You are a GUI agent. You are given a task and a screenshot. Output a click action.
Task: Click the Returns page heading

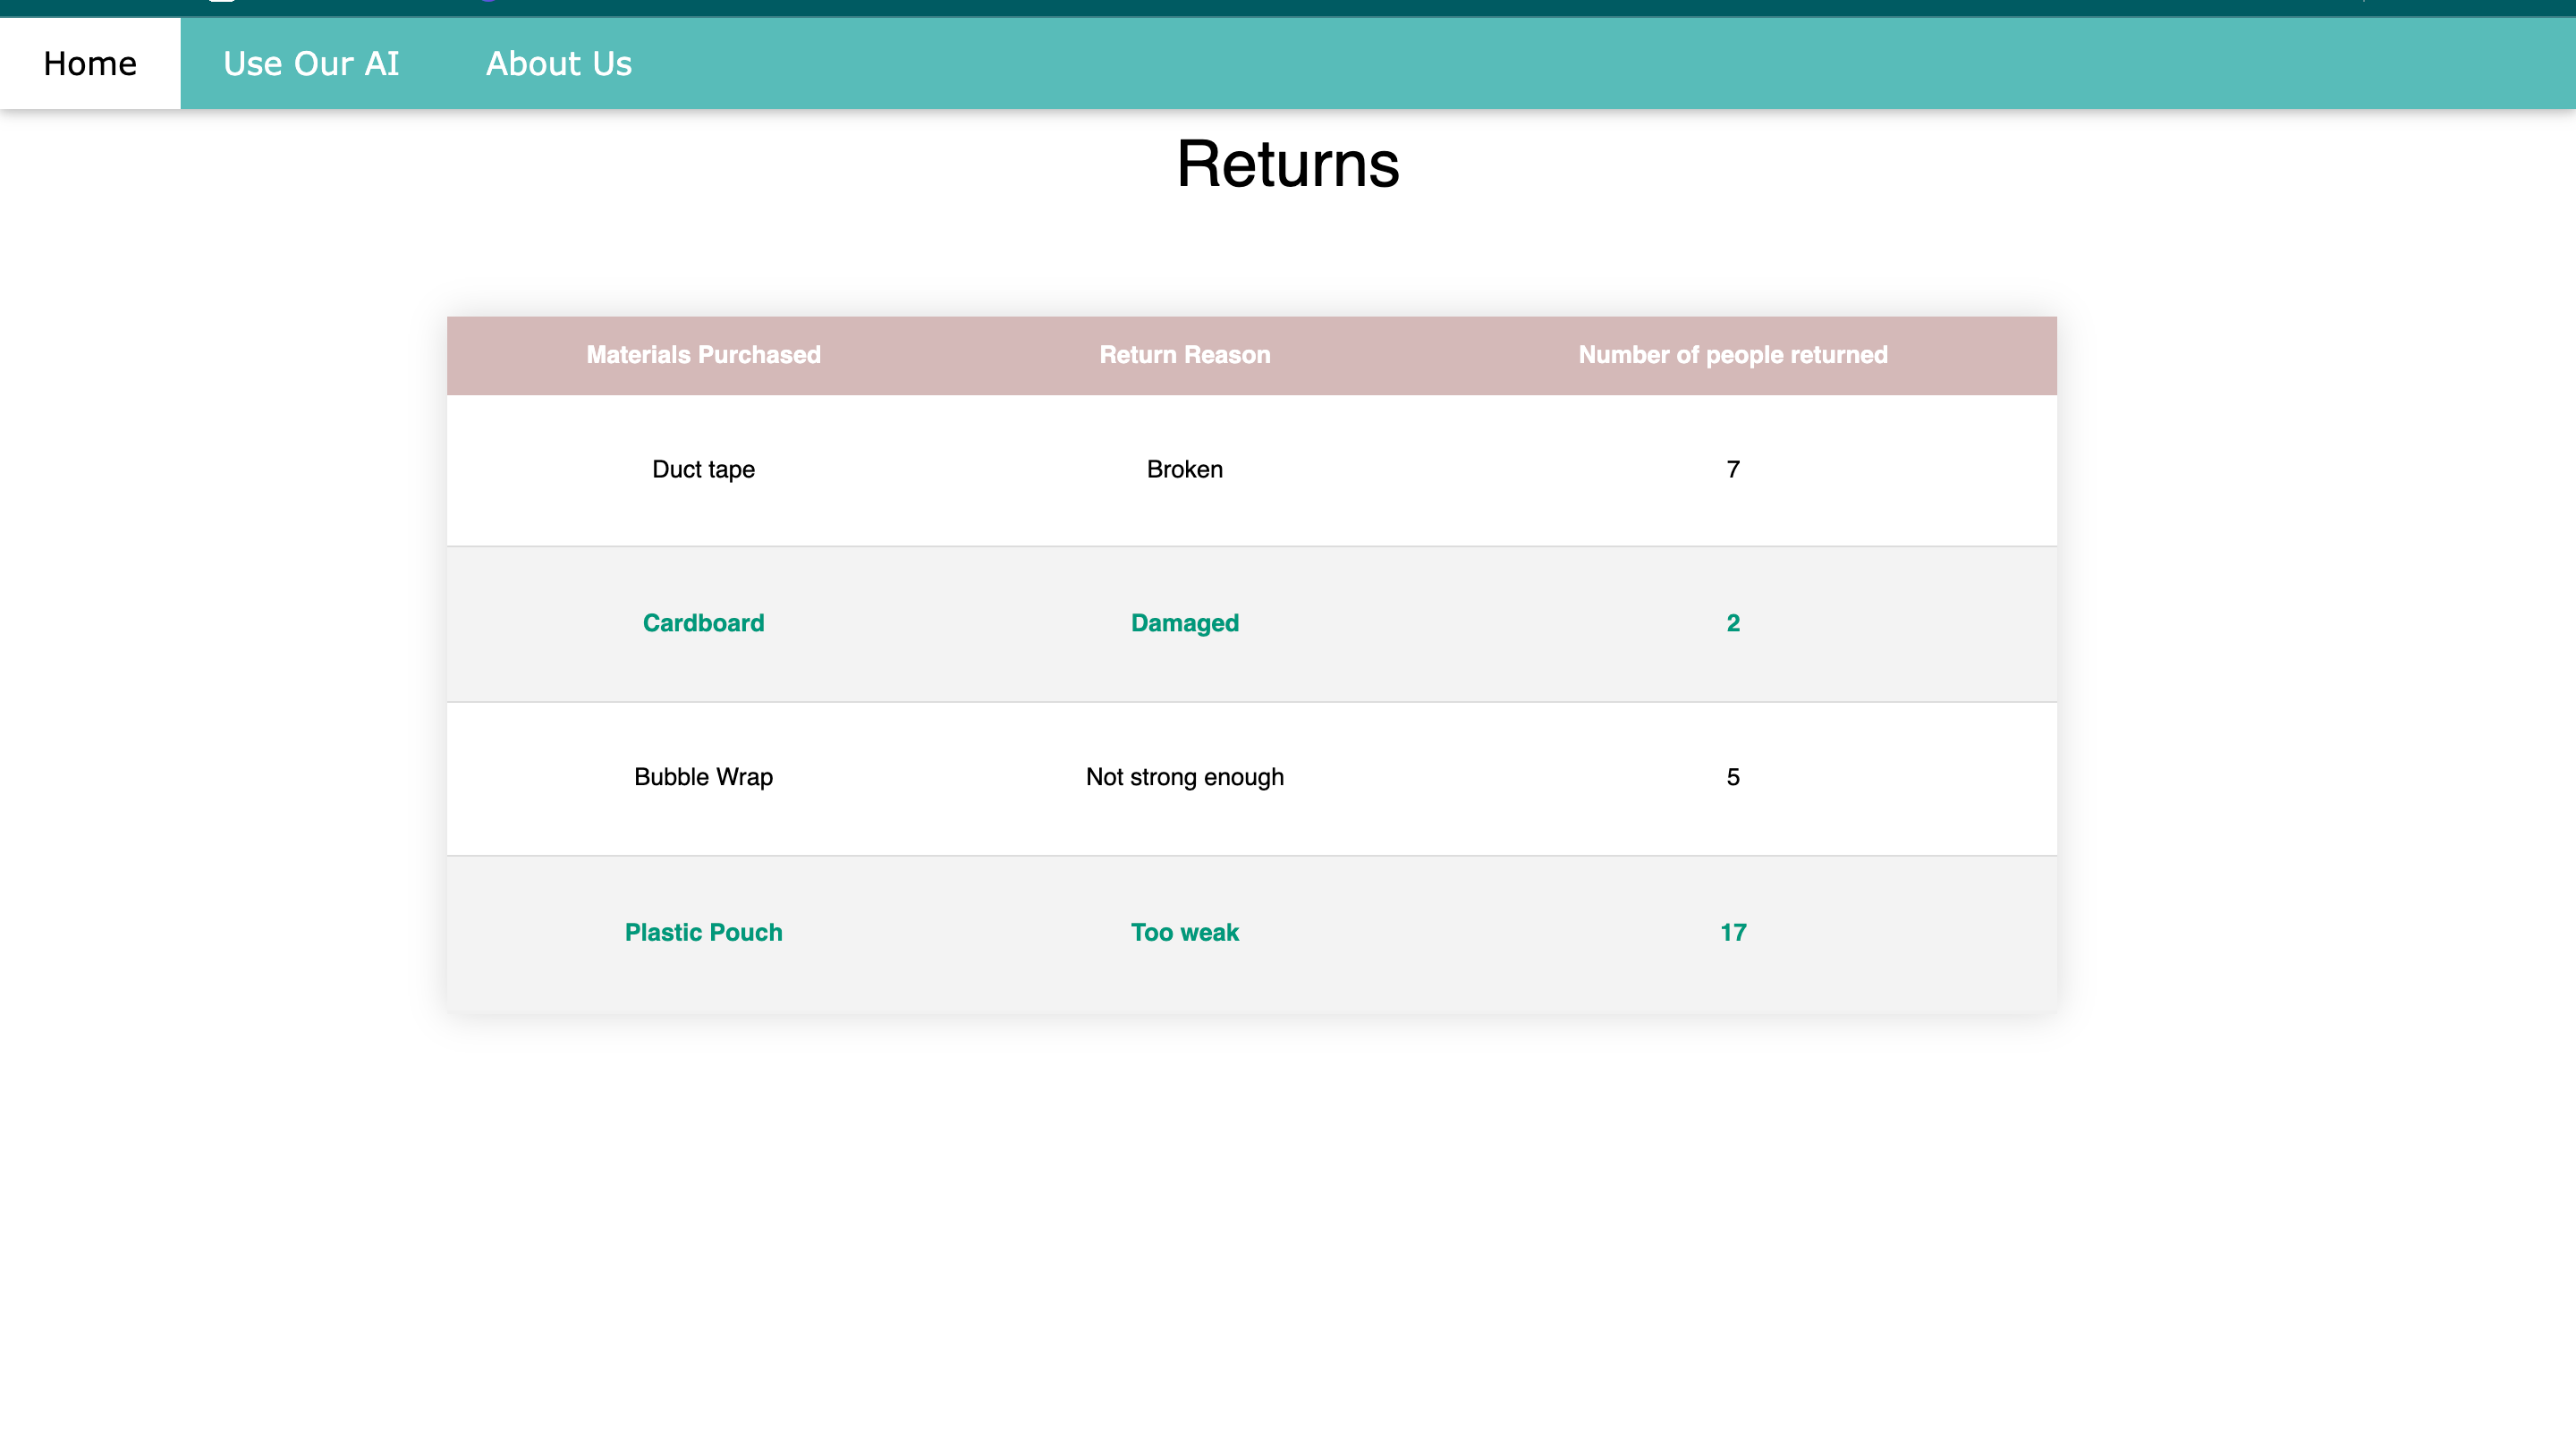[x=1287, y=164]
